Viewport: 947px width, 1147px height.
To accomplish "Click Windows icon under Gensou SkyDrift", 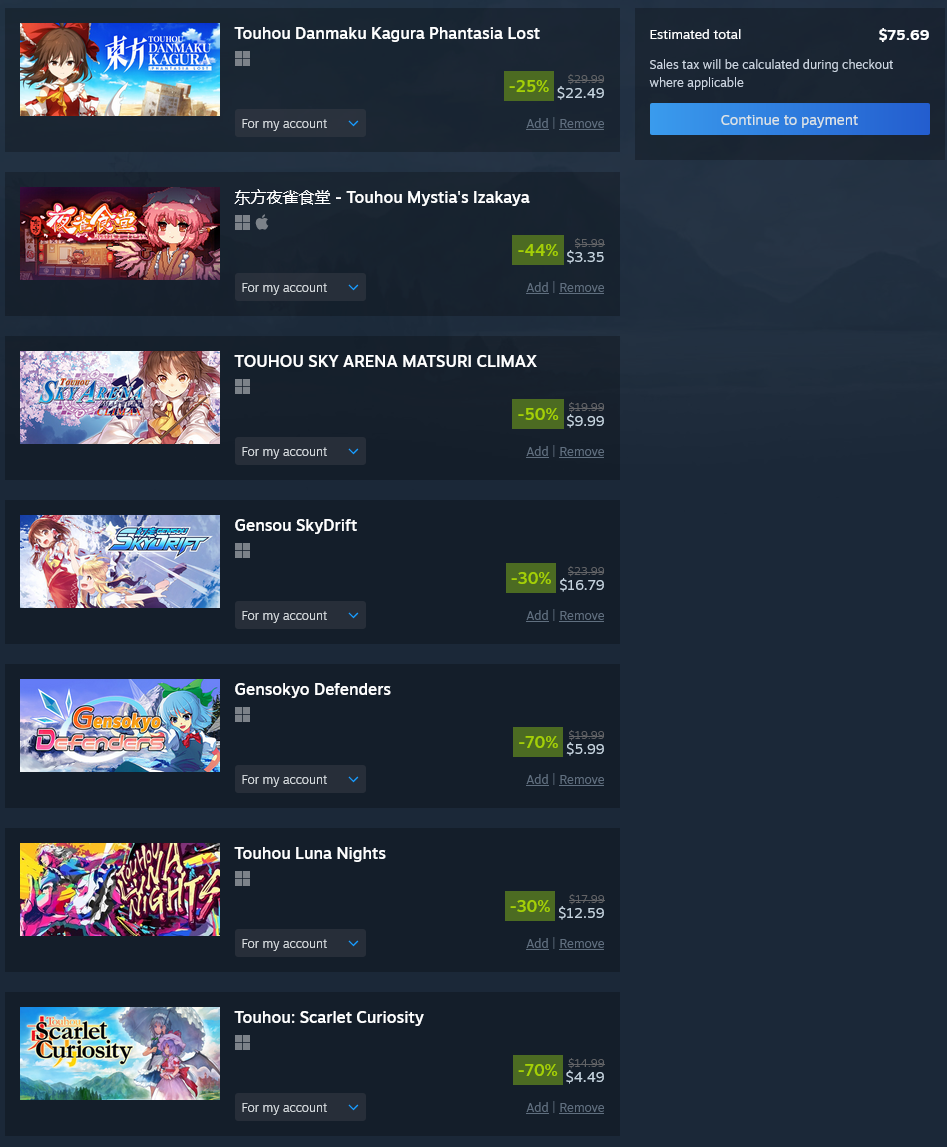I will 243,550.
